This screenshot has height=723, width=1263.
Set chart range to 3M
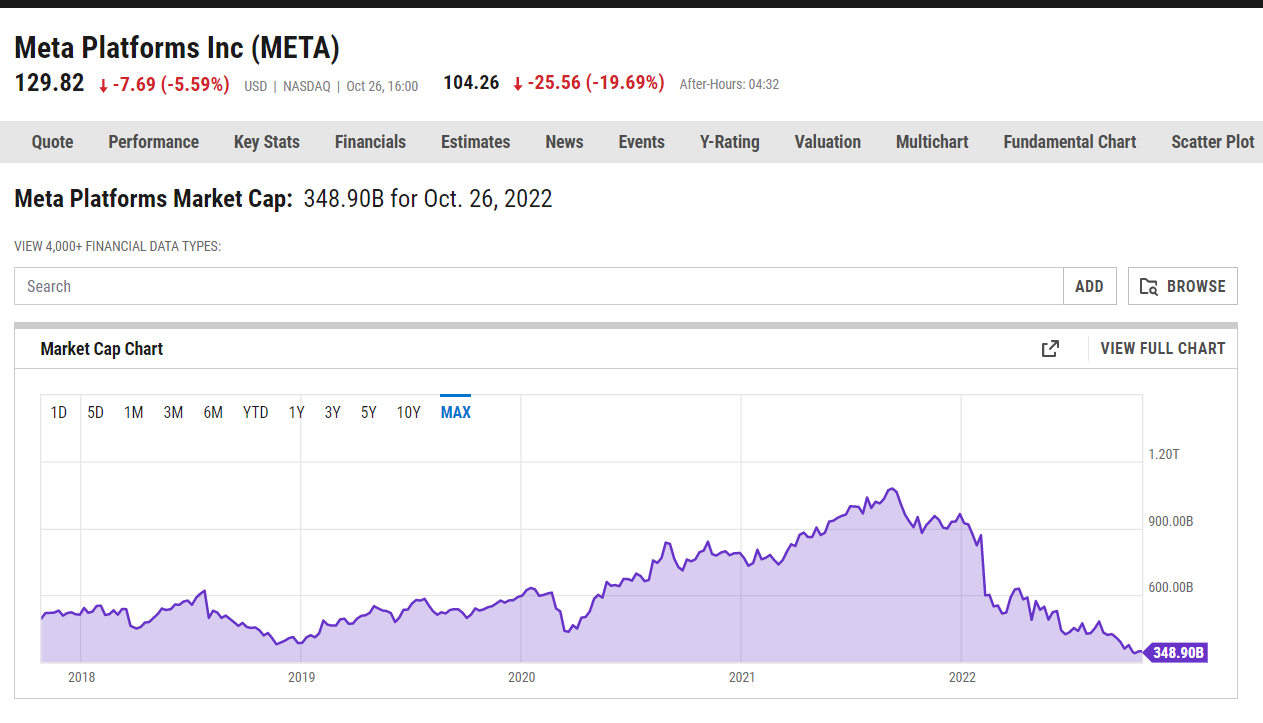click(173, 412)
